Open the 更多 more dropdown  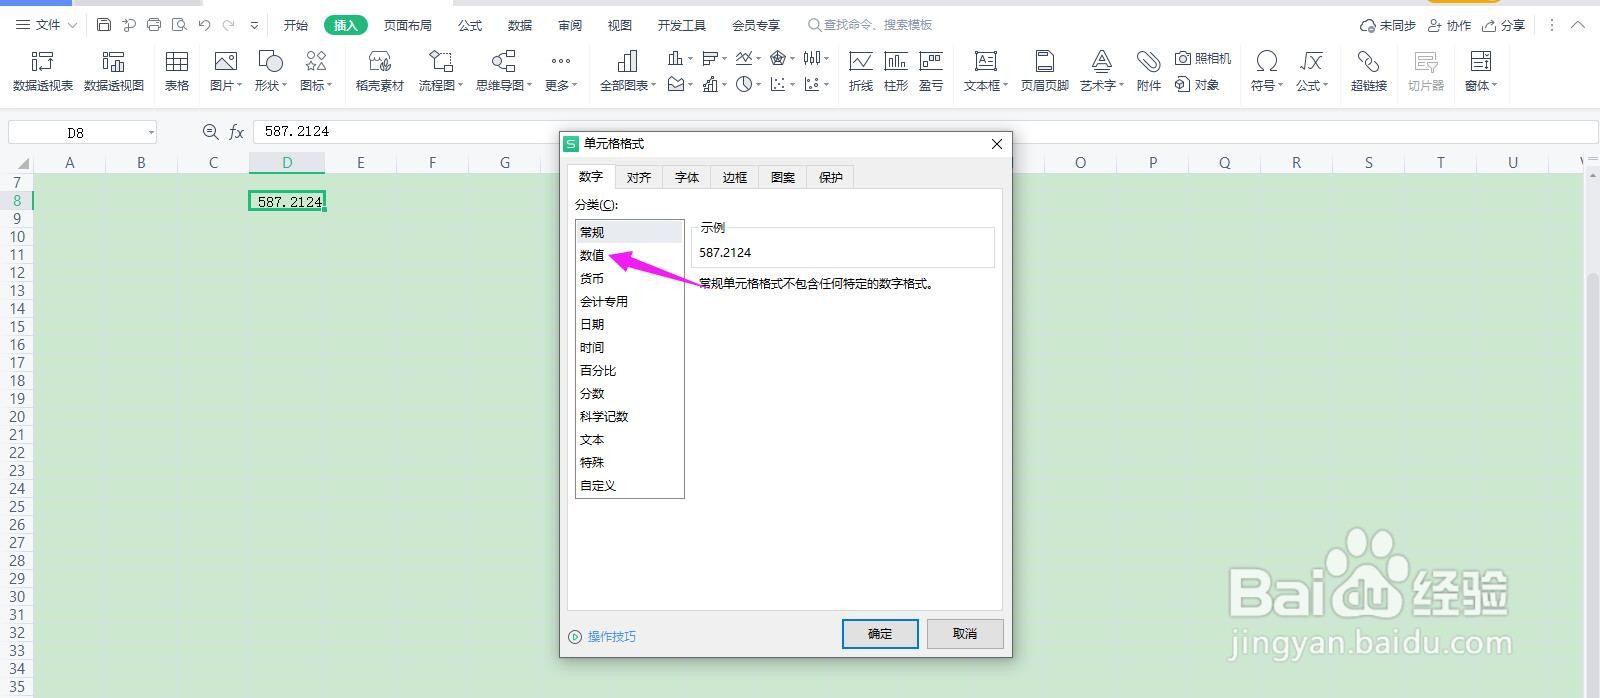[x=561, y=71]
